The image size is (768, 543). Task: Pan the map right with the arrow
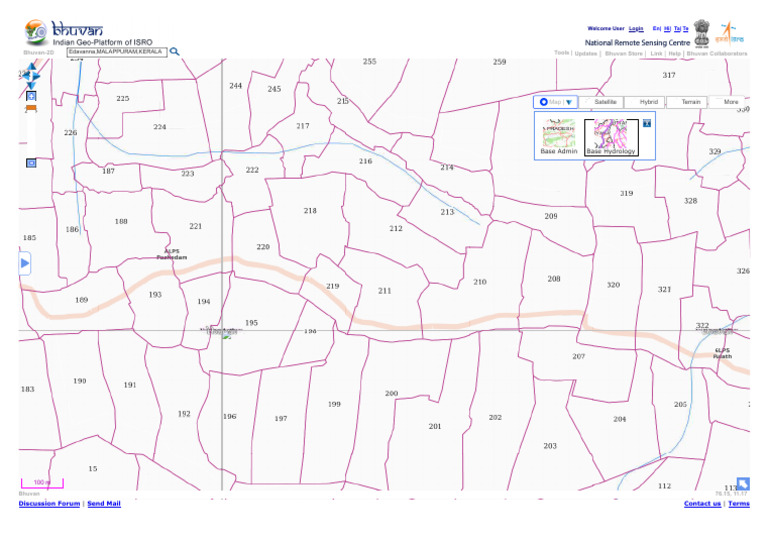click(37, 76)
